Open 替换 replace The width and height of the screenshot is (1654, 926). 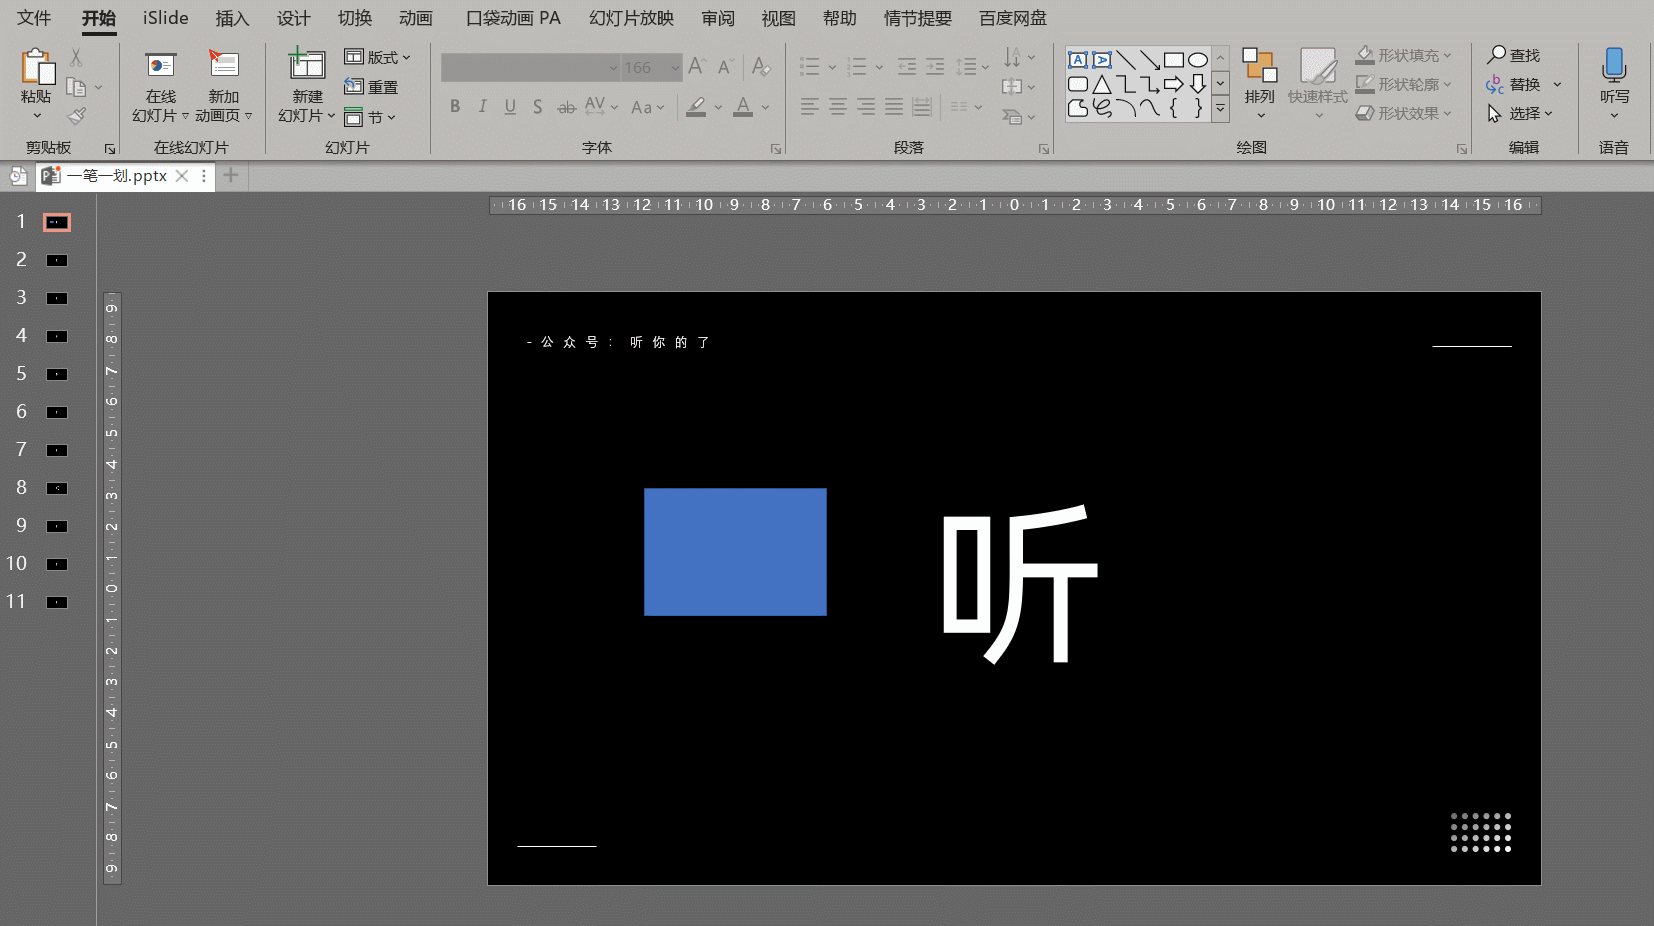click(1524, 84)
